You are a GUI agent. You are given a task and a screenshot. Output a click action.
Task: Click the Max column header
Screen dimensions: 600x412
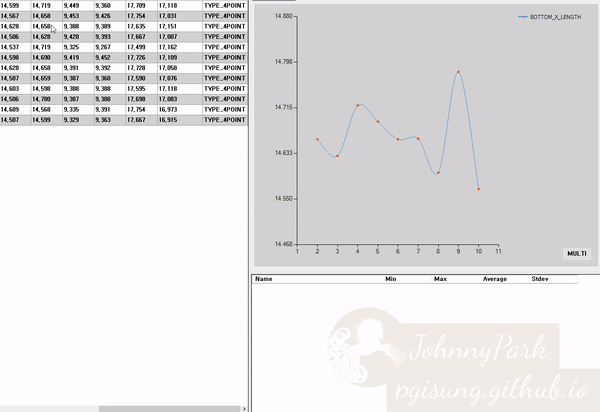coord(456,279)
